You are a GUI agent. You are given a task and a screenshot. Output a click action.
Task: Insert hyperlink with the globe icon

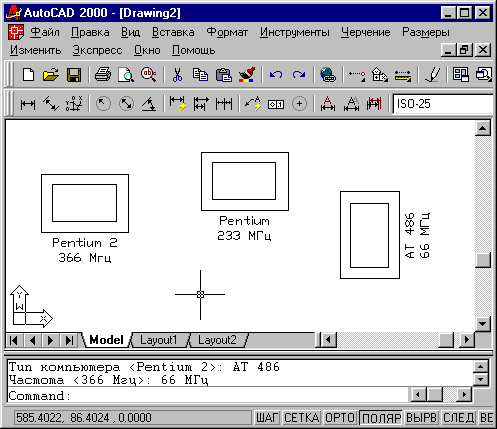click(328, 75)
